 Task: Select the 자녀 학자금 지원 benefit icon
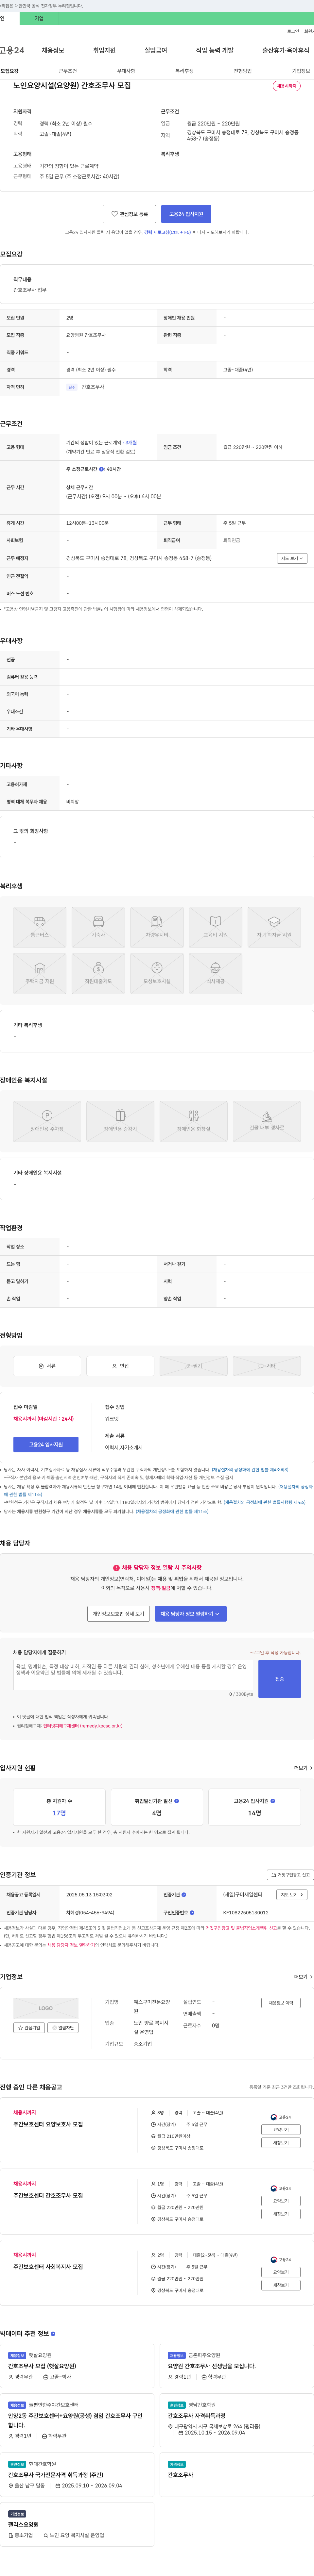pos(274,927)
